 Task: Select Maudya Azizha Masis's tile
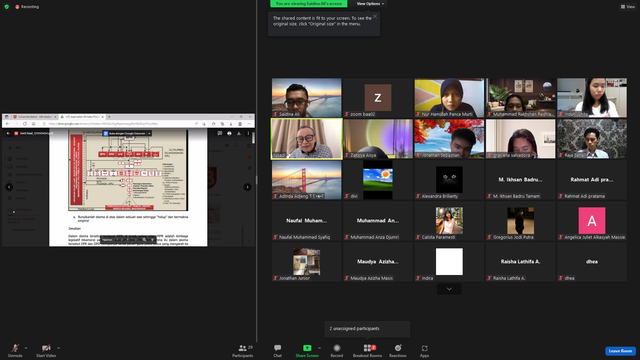[378, 262]
